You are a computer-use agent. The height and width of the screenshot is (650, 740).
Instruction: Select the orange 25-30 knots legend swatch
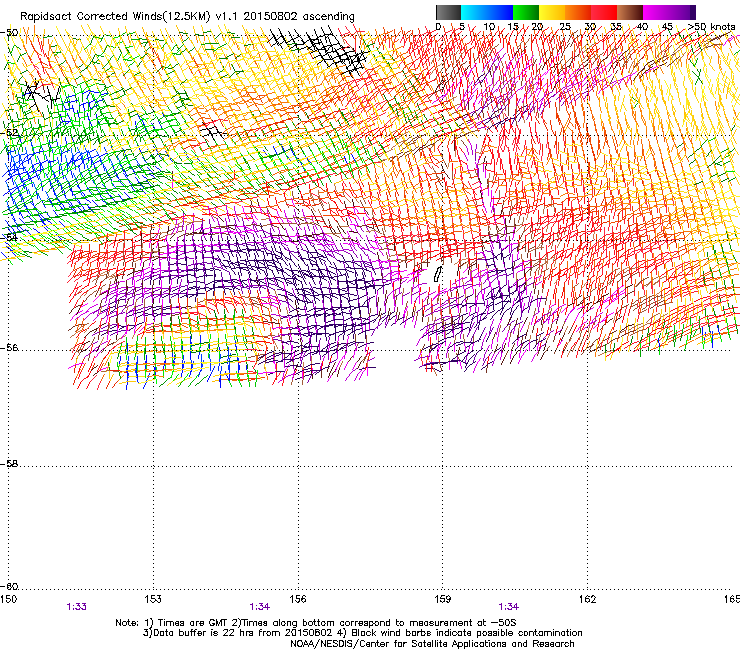click(578, 12)
